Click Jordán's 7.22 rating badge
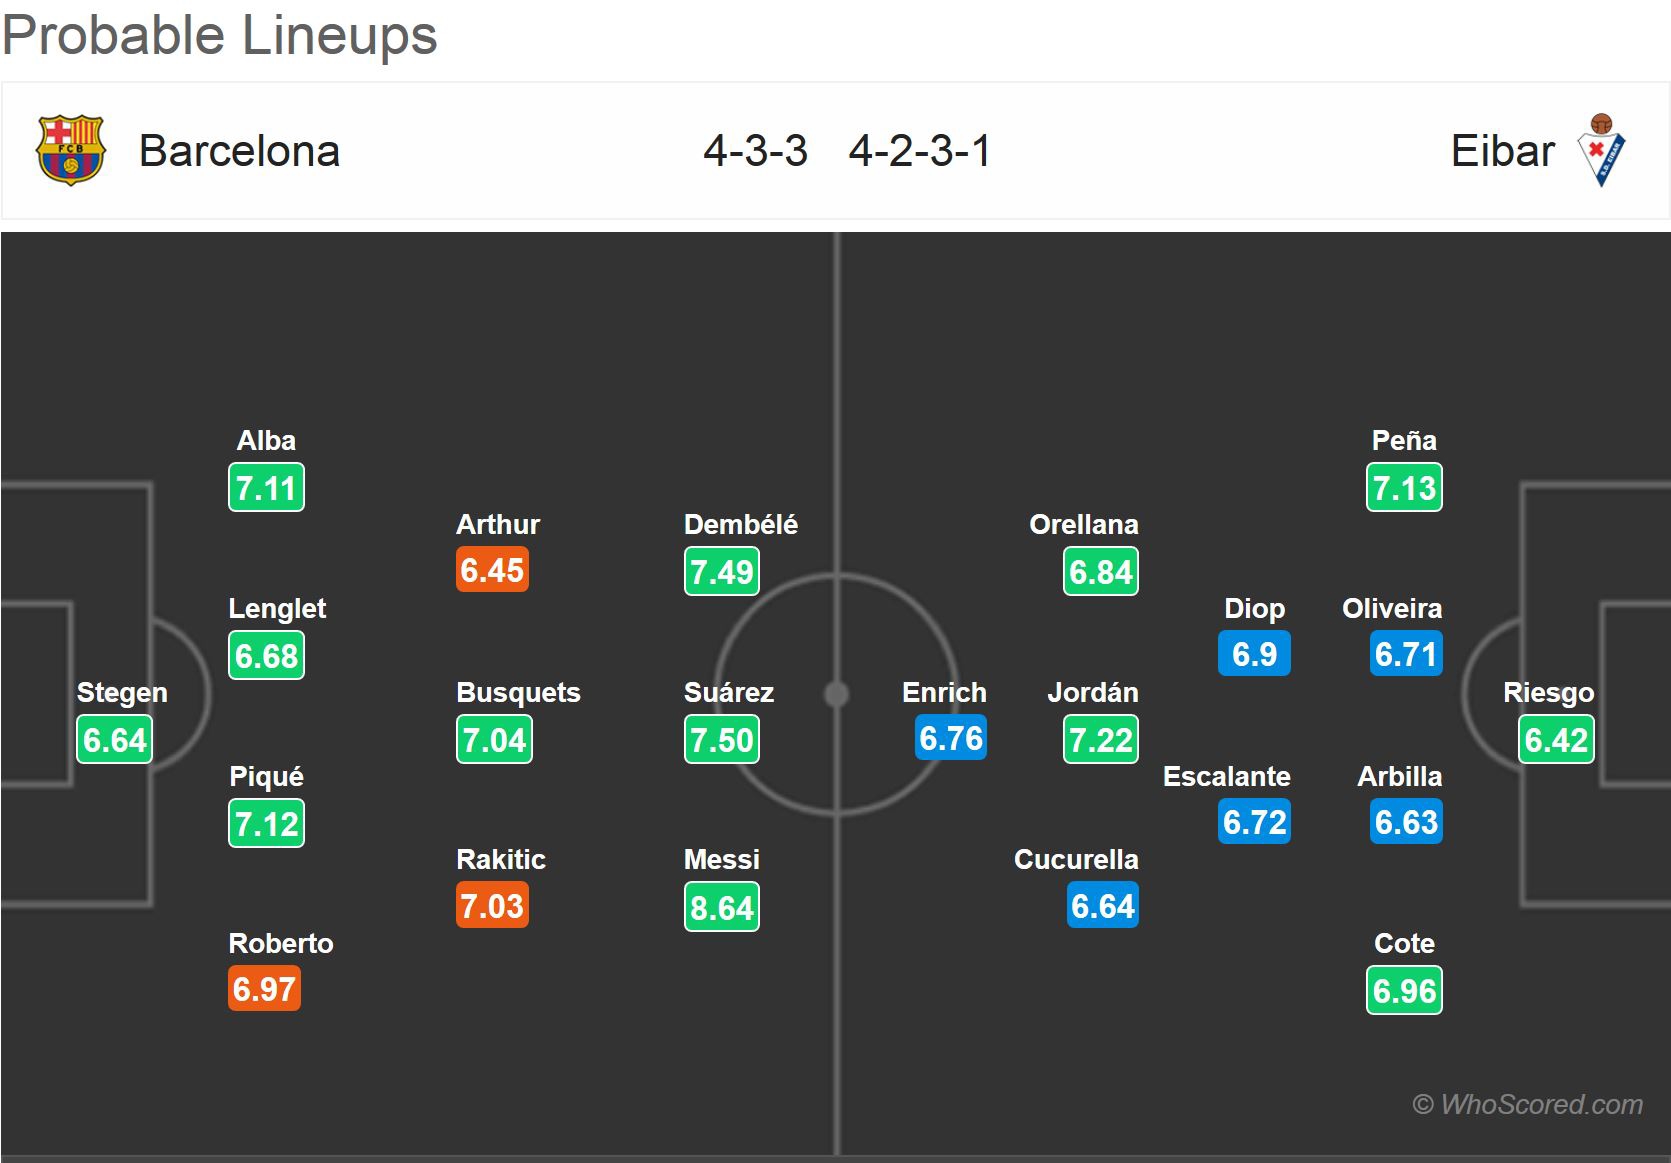This screenshot has height=1163, width=1671. (x=1100, y=740)
